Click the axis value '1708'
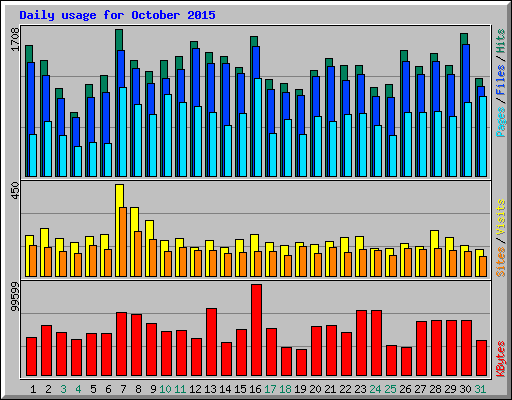 pos(15,39)
